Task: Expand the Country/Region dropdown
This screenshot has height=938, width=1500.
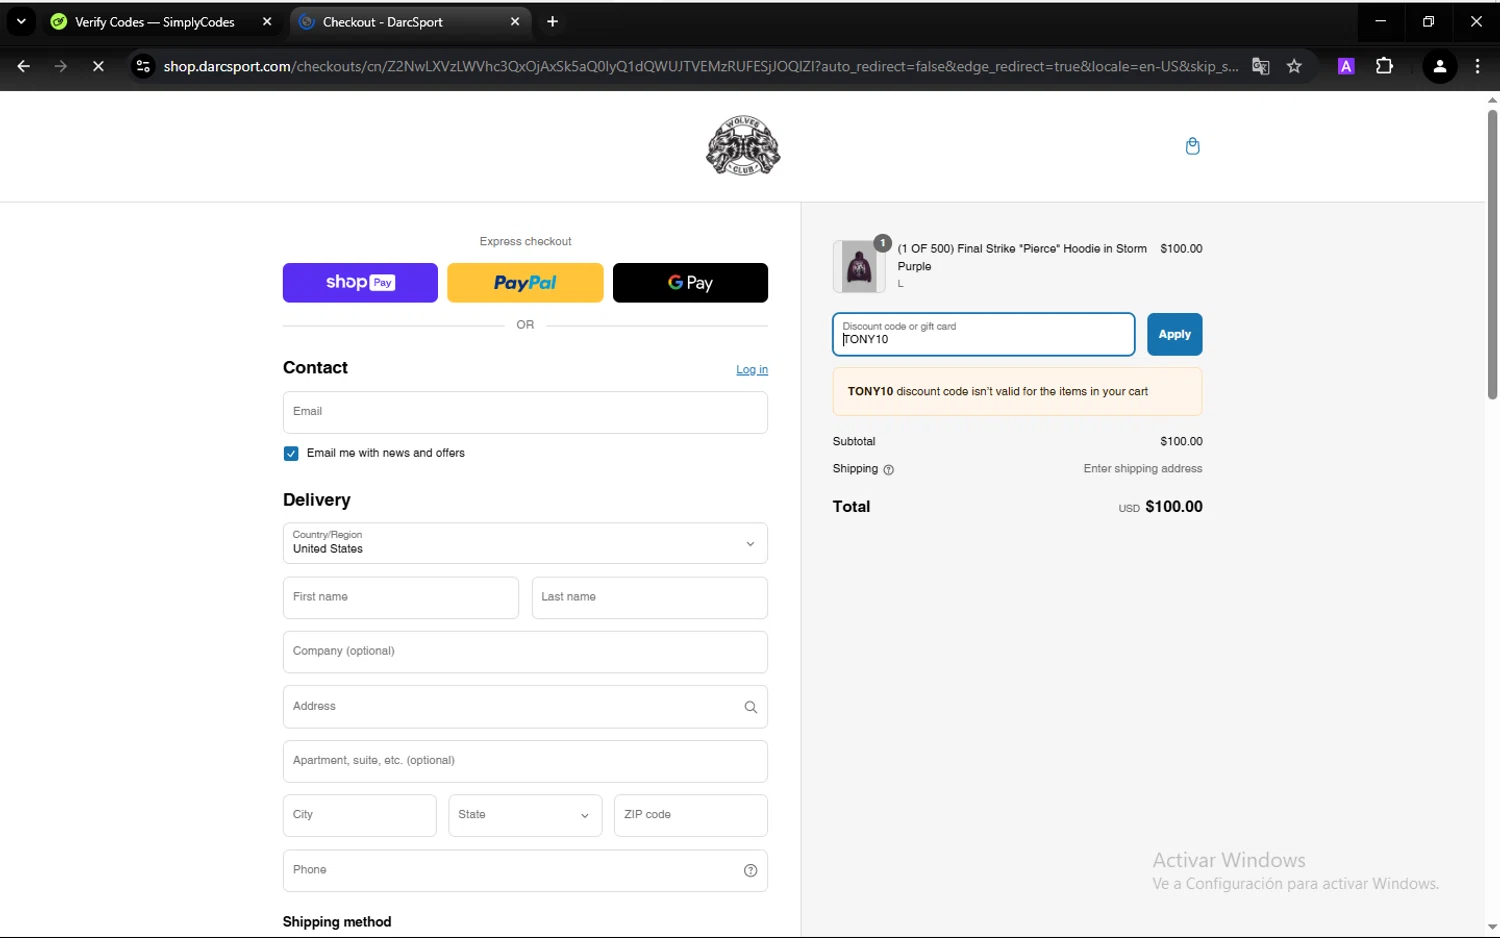Action: (x=525, y=544)
